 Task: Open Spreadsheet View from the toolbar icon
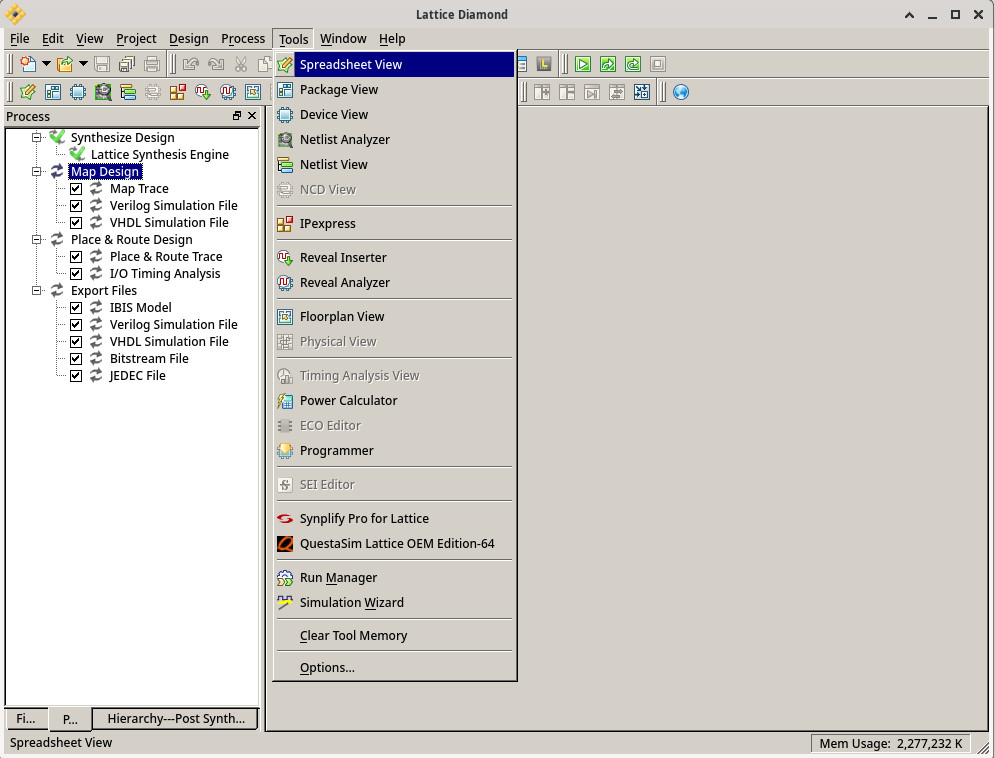28,92
